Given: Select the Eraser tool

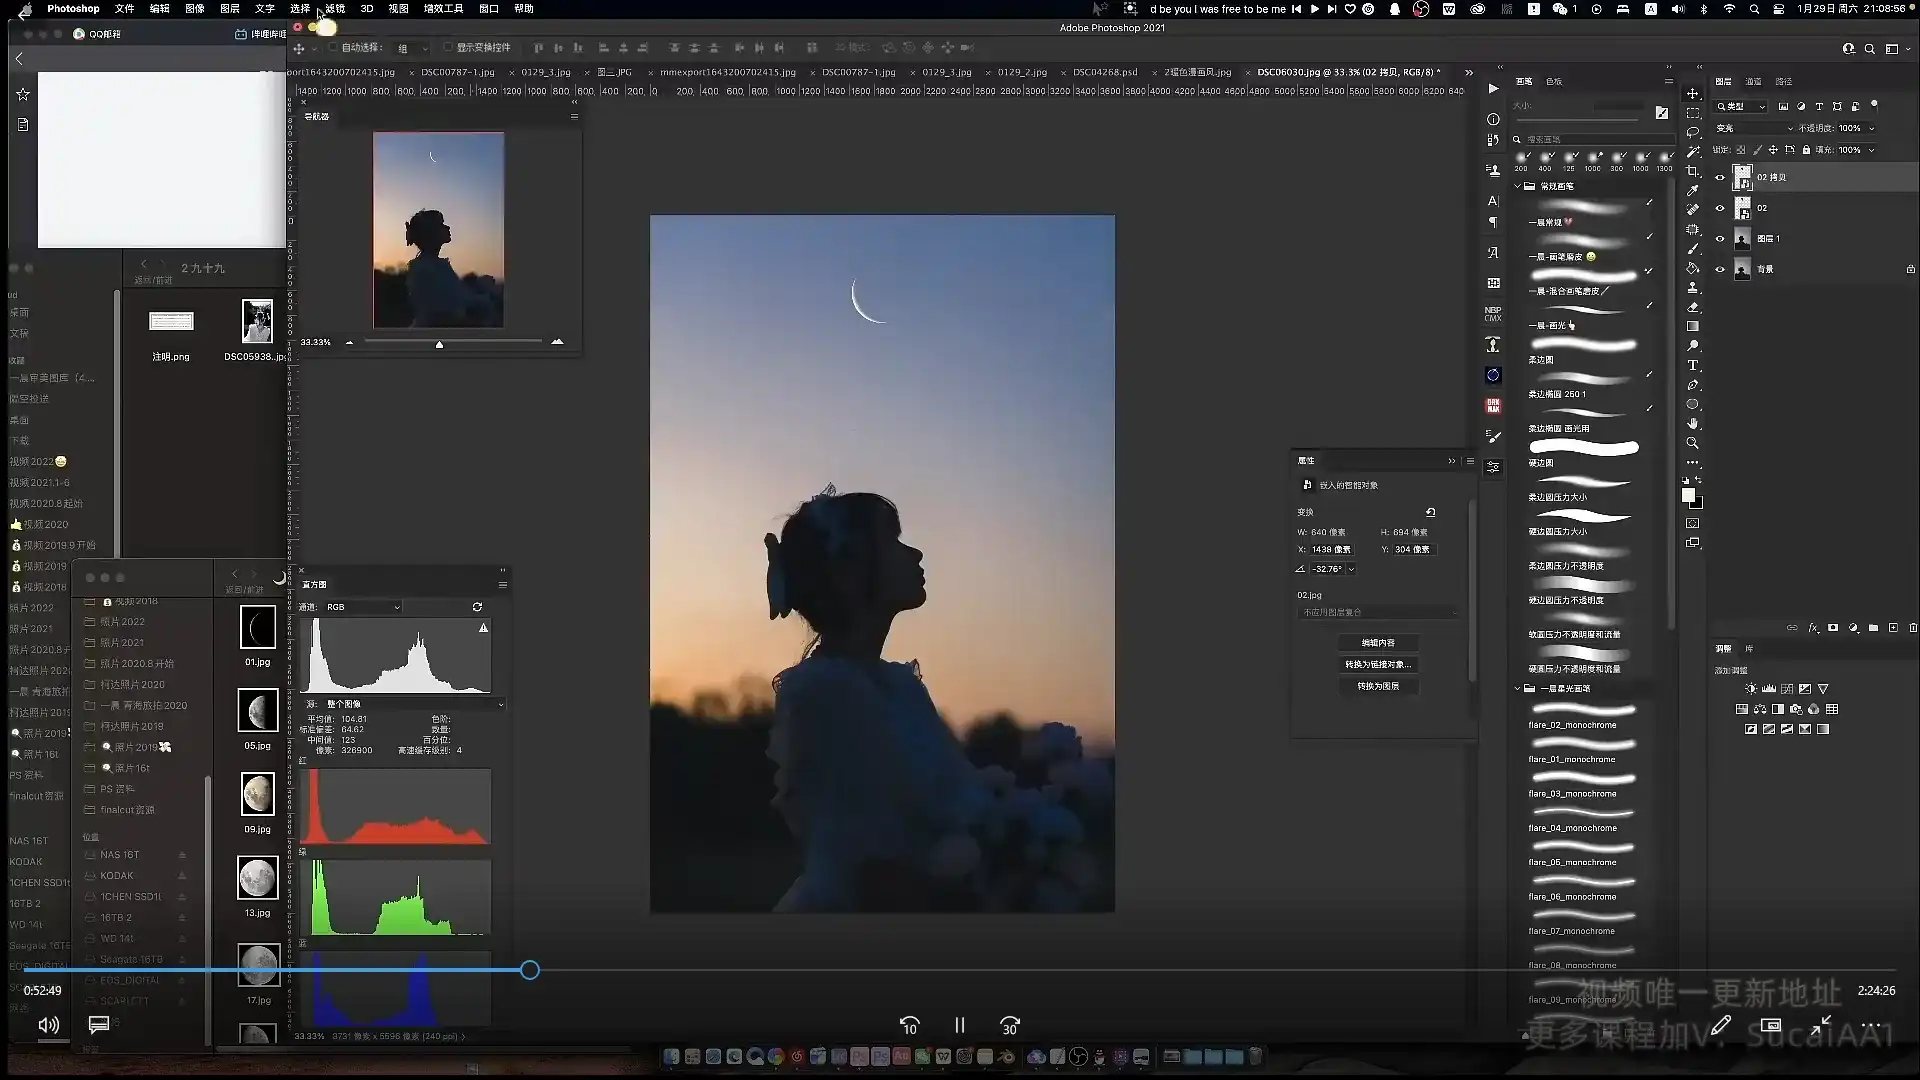Looking at the screenshot, I should point(1693,307).
